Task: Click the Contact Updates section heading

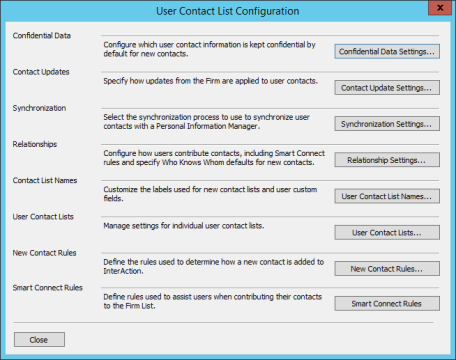Action: 41,72
